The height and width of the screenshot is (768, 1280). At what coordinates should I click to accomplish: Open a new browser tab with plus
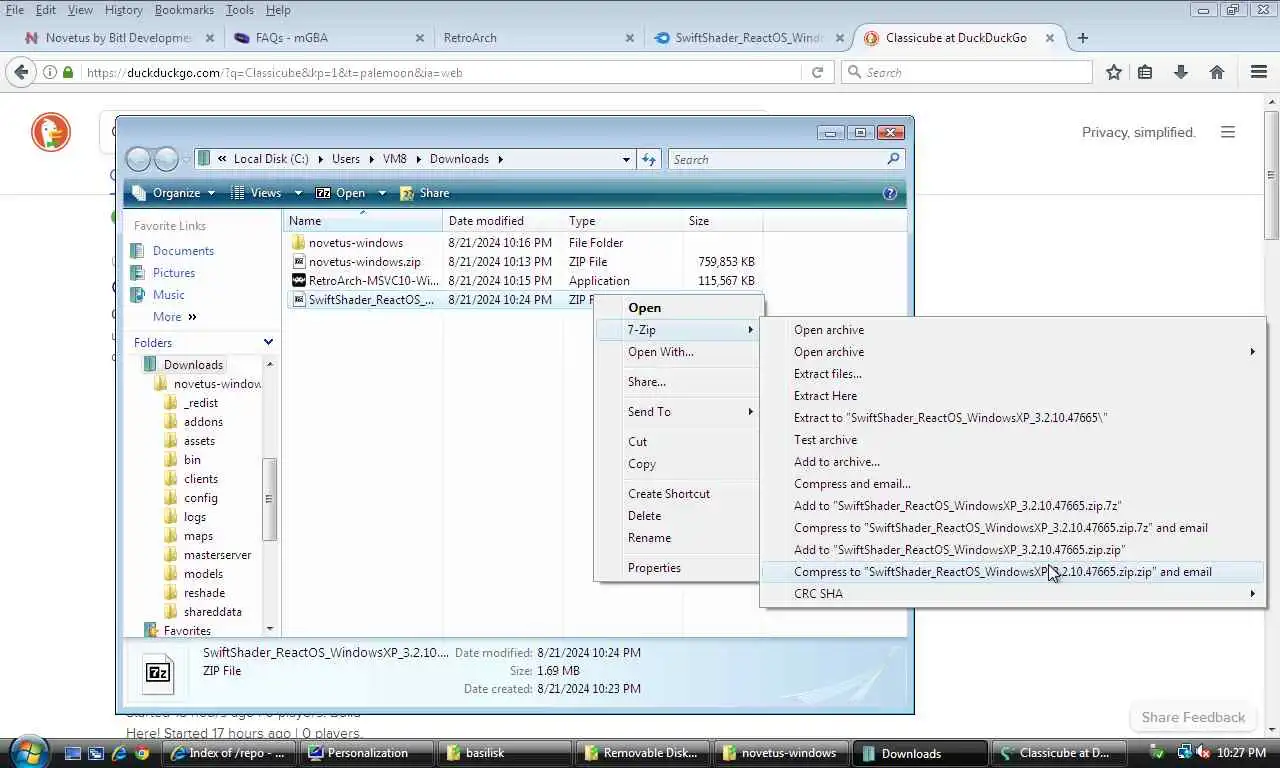pos(1082,38)
